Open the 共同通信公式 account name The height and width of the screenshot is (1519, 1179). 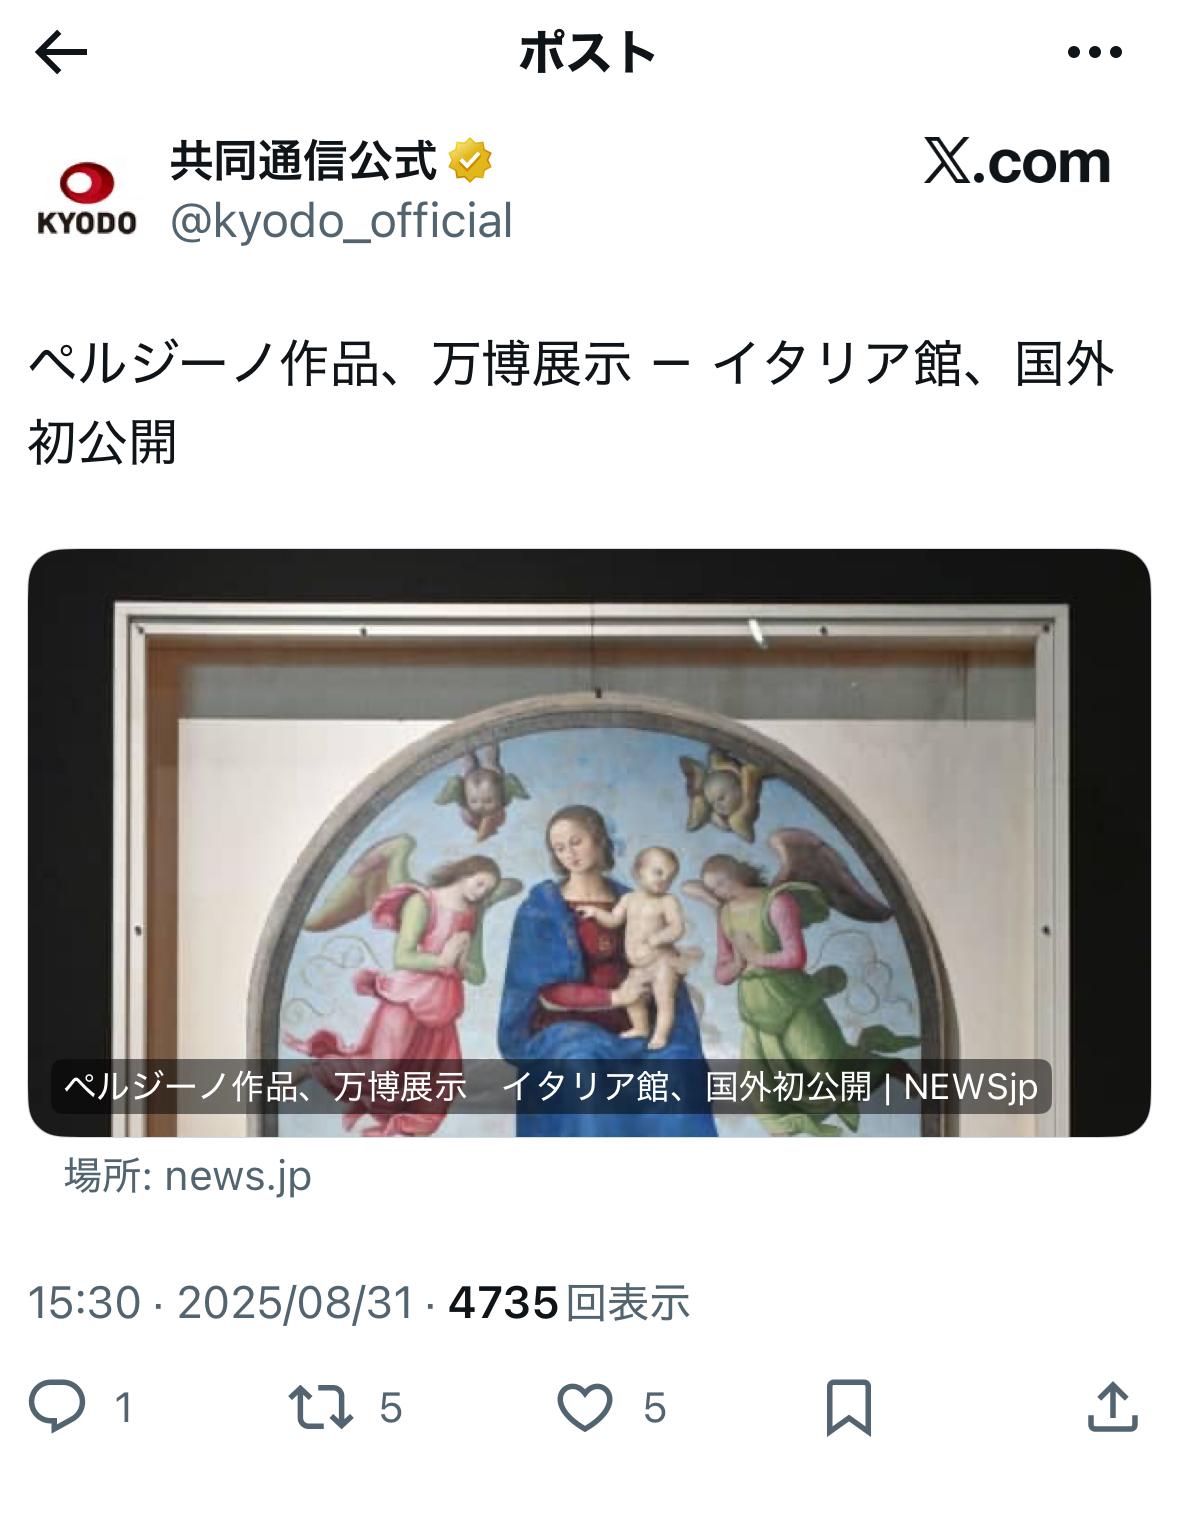coord(303,160)
